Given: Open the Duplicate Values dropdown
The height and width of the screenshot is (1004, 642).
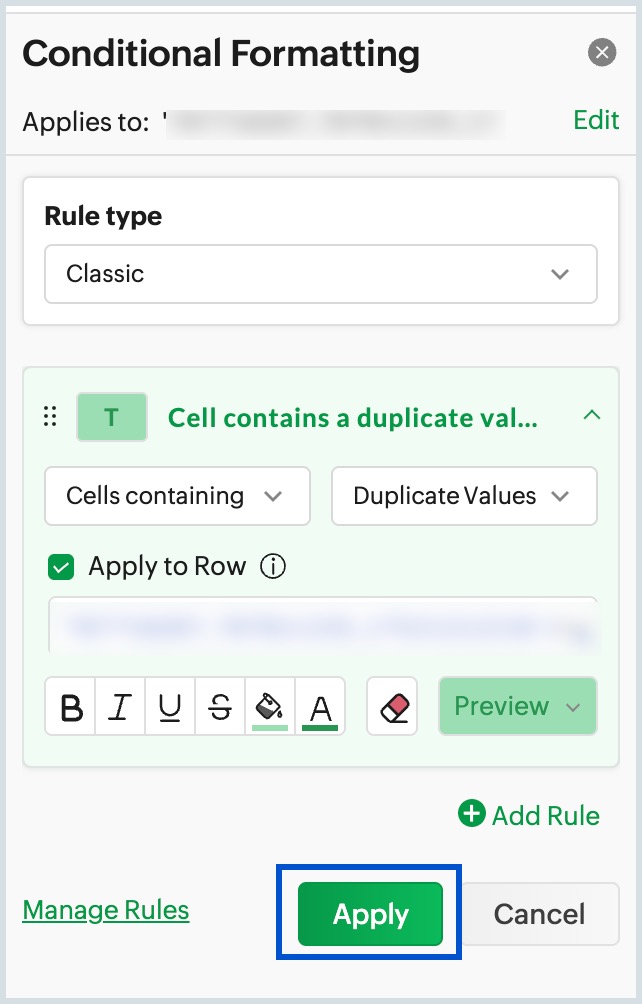Looking at the screenshot, I should 464,496.
